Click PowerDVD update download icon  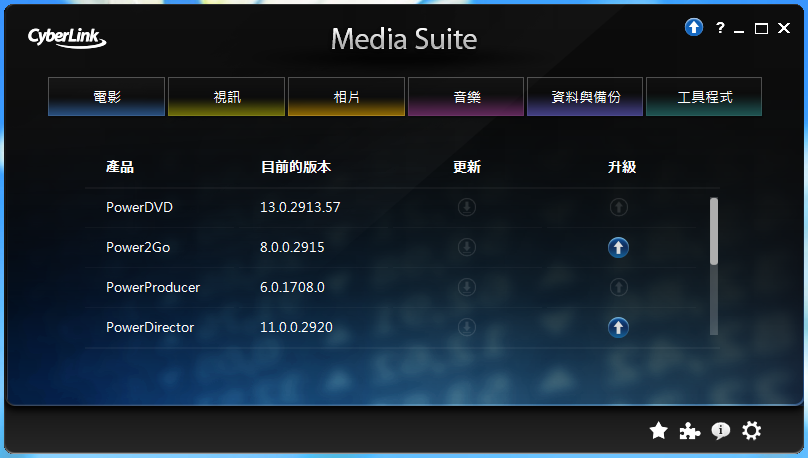click(467, 207)
